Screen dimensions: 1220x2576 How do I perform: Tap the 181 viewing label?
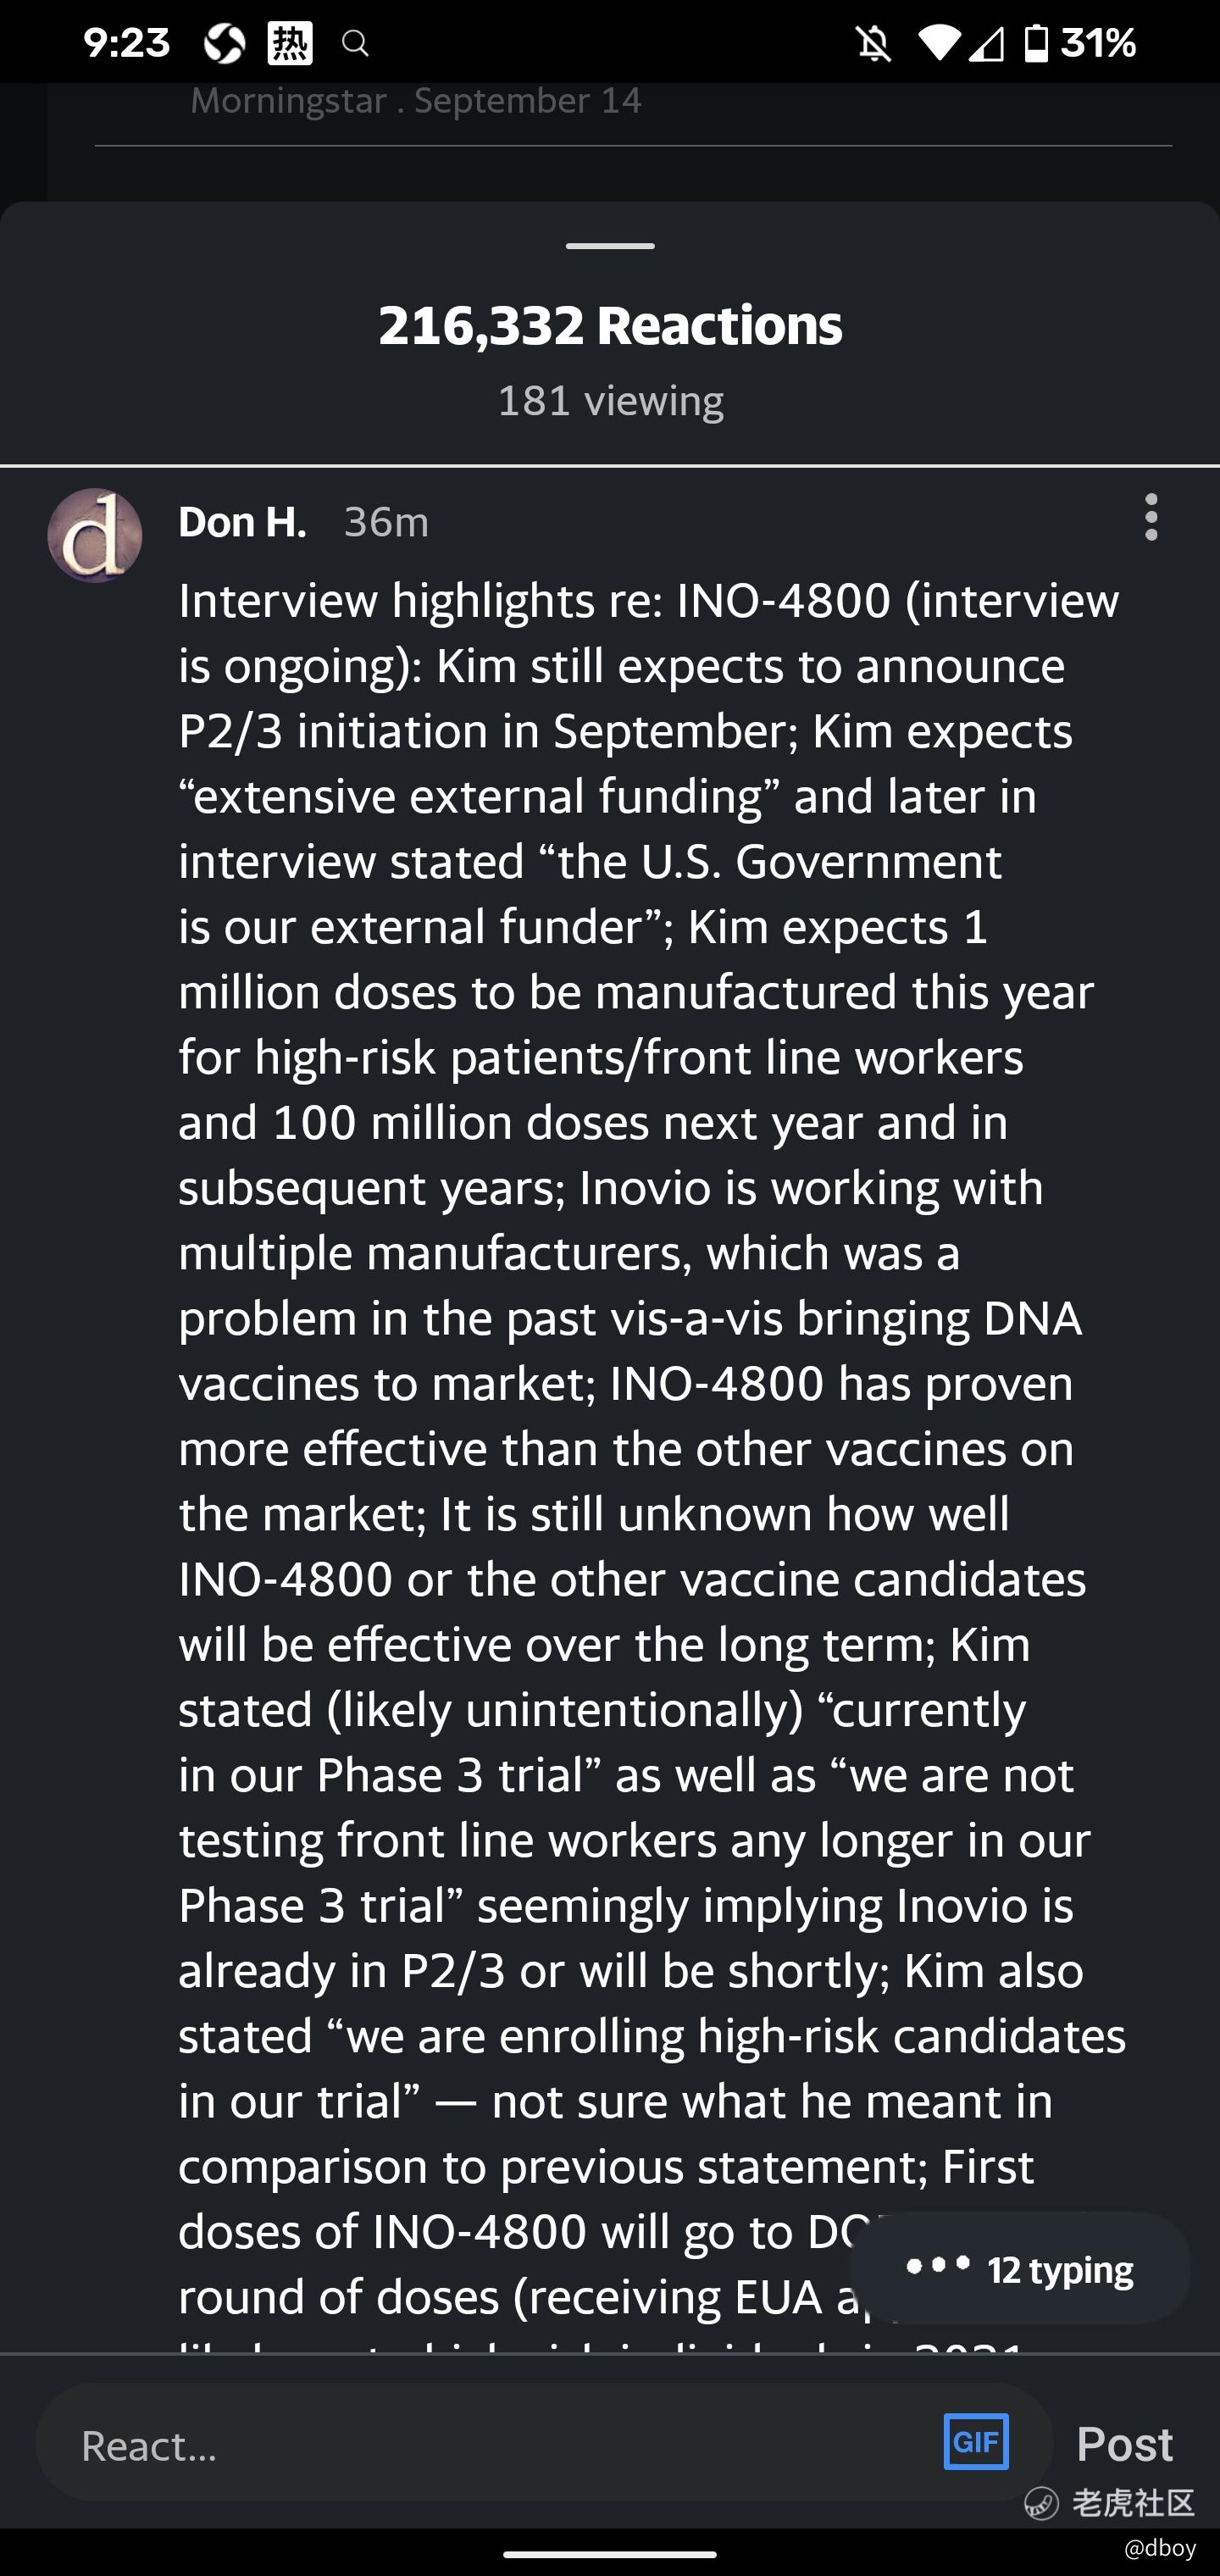610,400
